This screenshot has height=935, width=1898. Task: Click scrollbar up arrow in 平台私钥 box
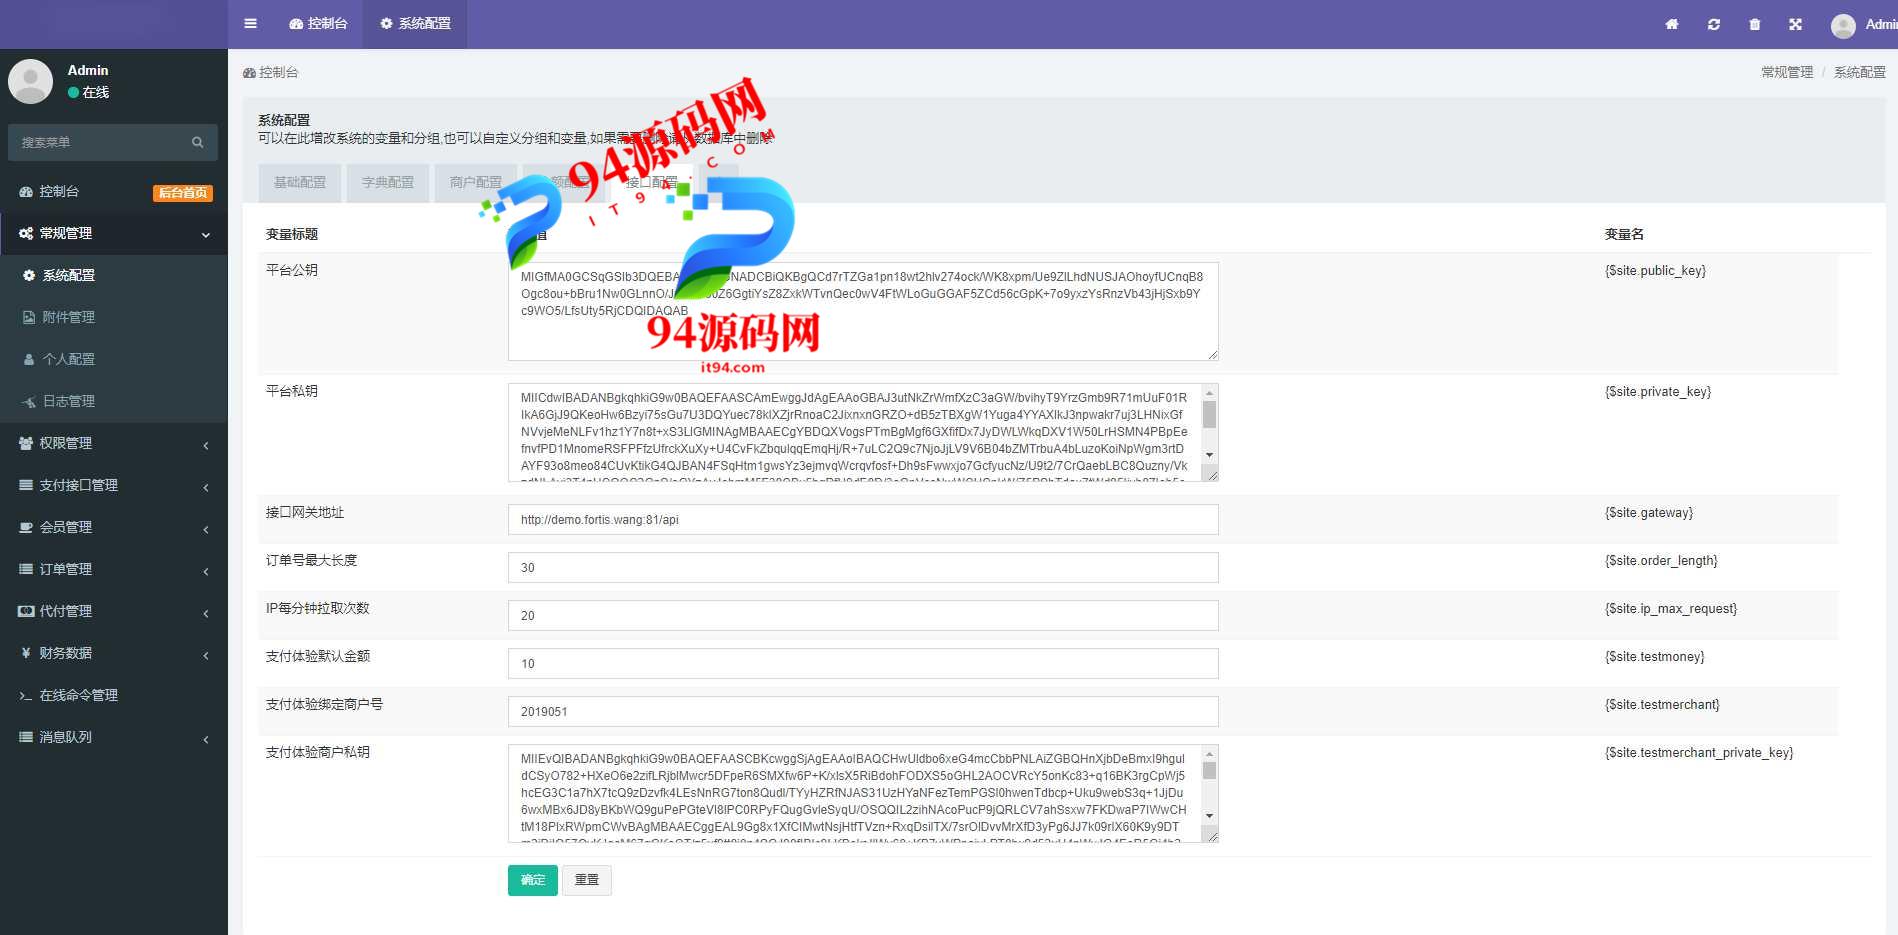[1210, 392]
